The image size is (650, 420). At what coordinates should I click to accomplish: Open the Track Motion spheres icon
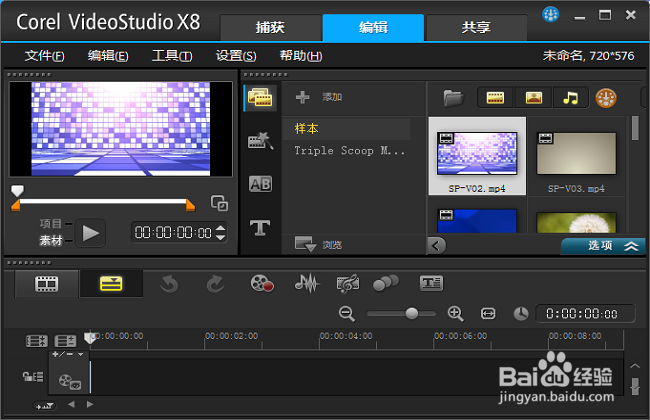(386, 283)
